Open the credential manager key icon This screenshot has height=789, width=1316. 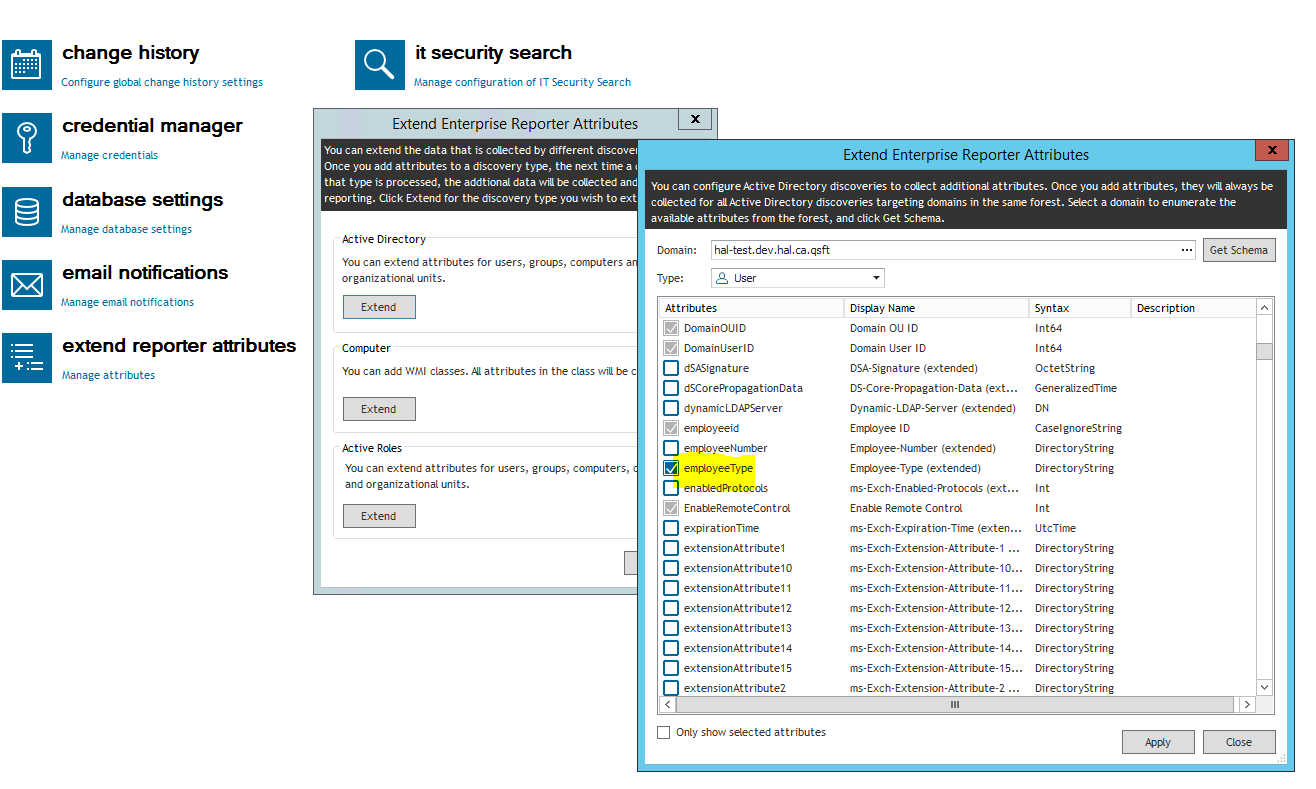(26, 138)
